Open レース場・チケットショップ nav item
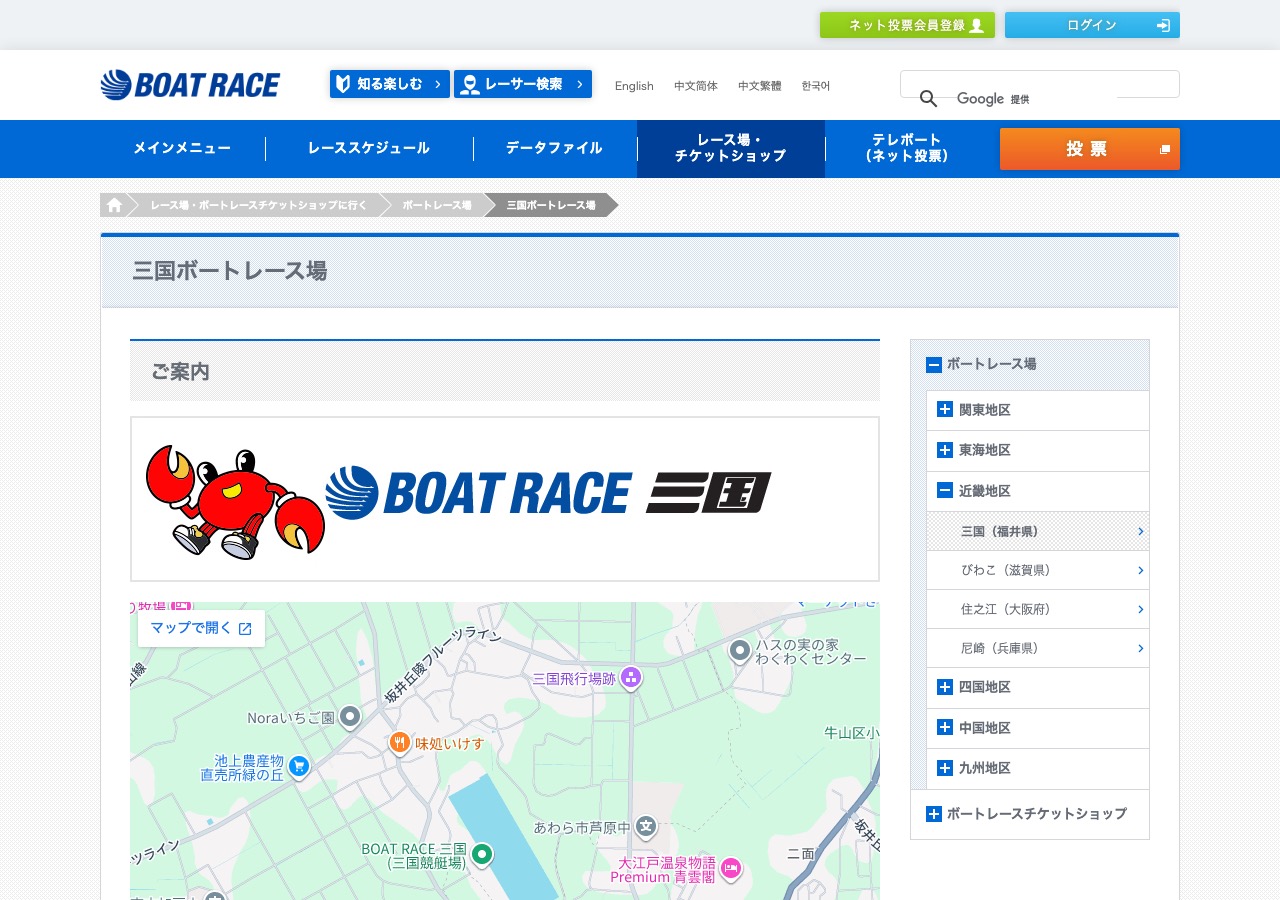 731,149
